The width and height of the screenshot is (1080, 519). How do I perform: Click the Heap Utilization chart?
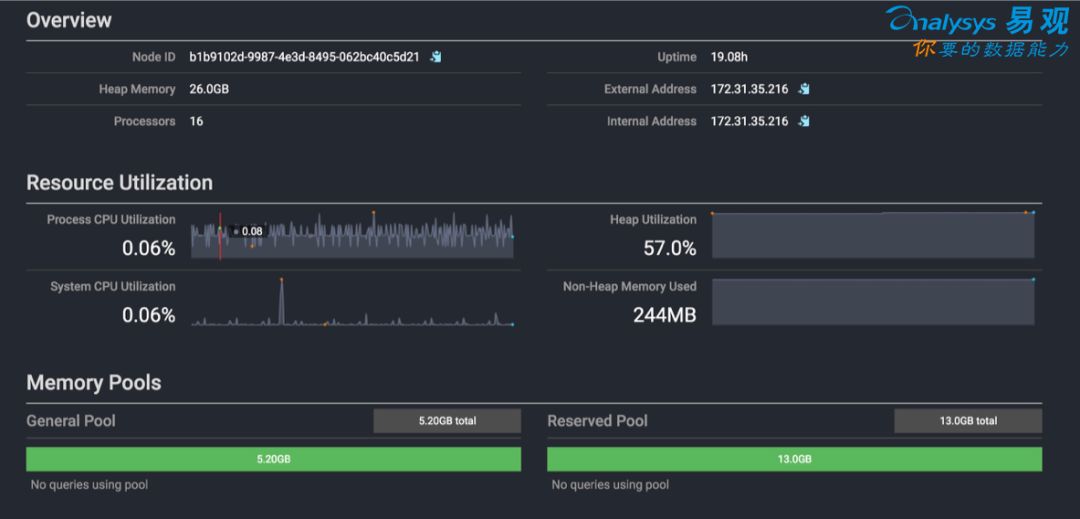[x=873, y=236]
